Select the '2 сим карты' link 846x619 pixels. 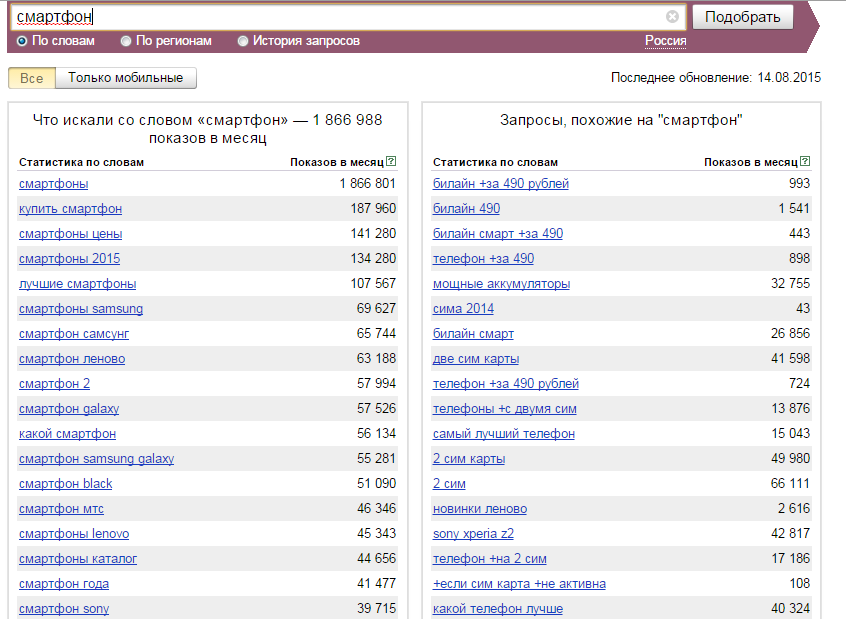(x=469, y=459)
